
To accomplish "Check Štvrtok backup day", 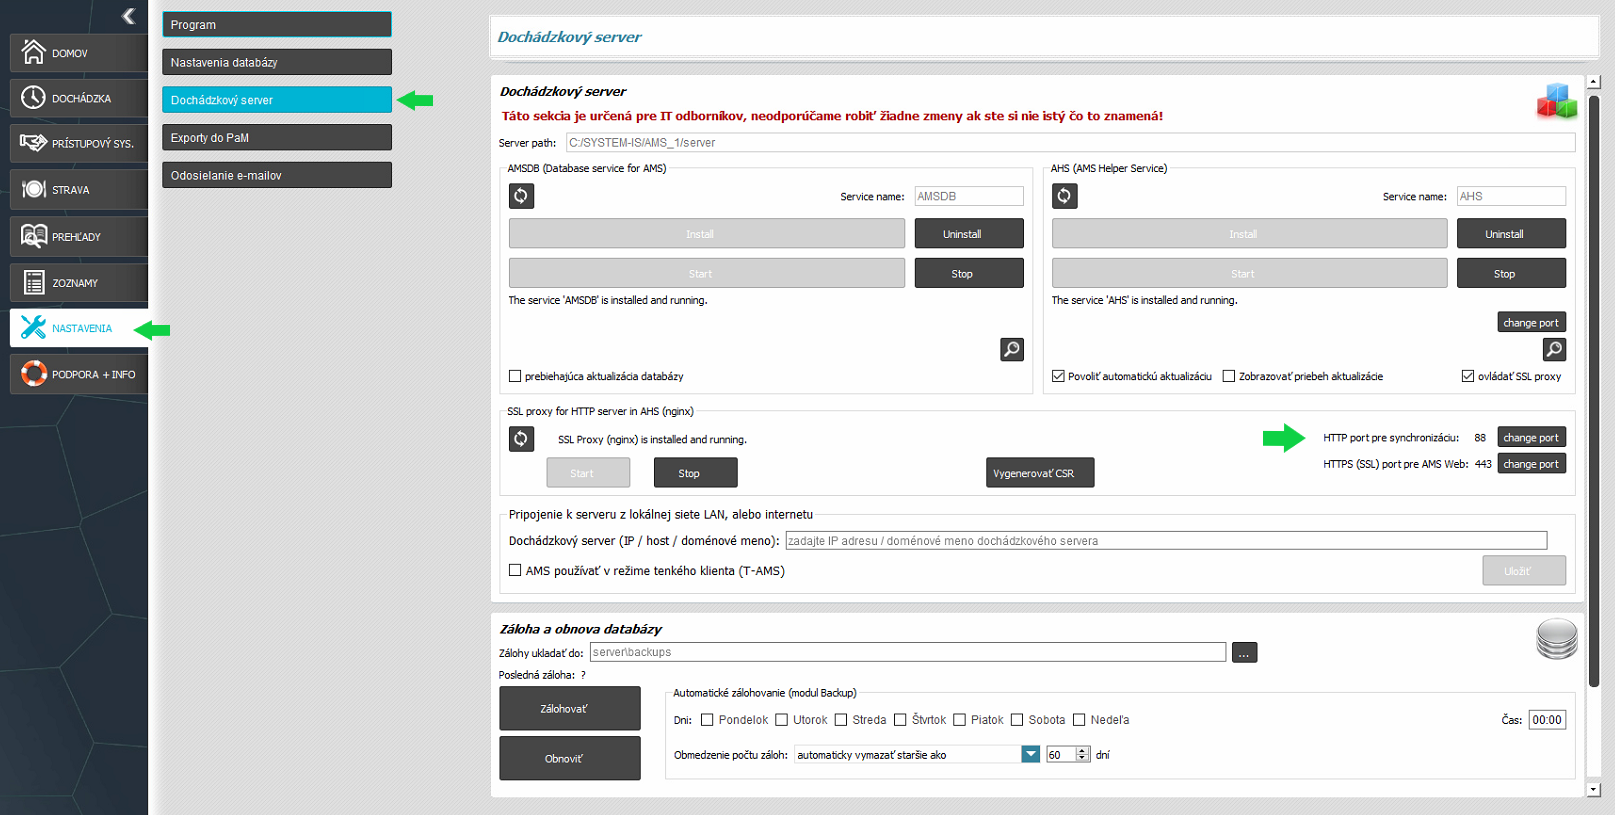I will tap(900, 720).
